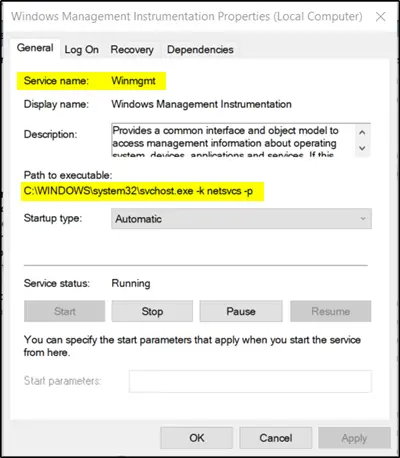Close the properties dialog with the X icon
Screen dimensions: 400x458
(x=380, y=16)
